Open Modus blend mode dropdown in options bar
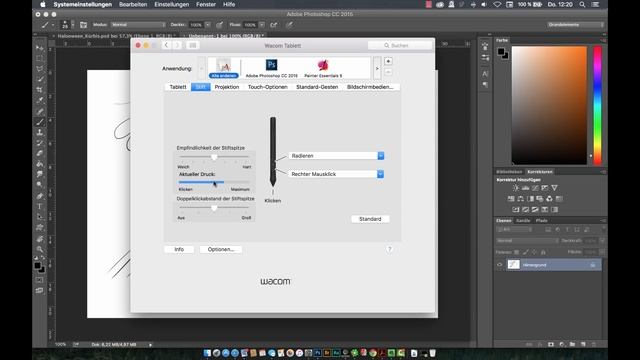 point(138,25)
